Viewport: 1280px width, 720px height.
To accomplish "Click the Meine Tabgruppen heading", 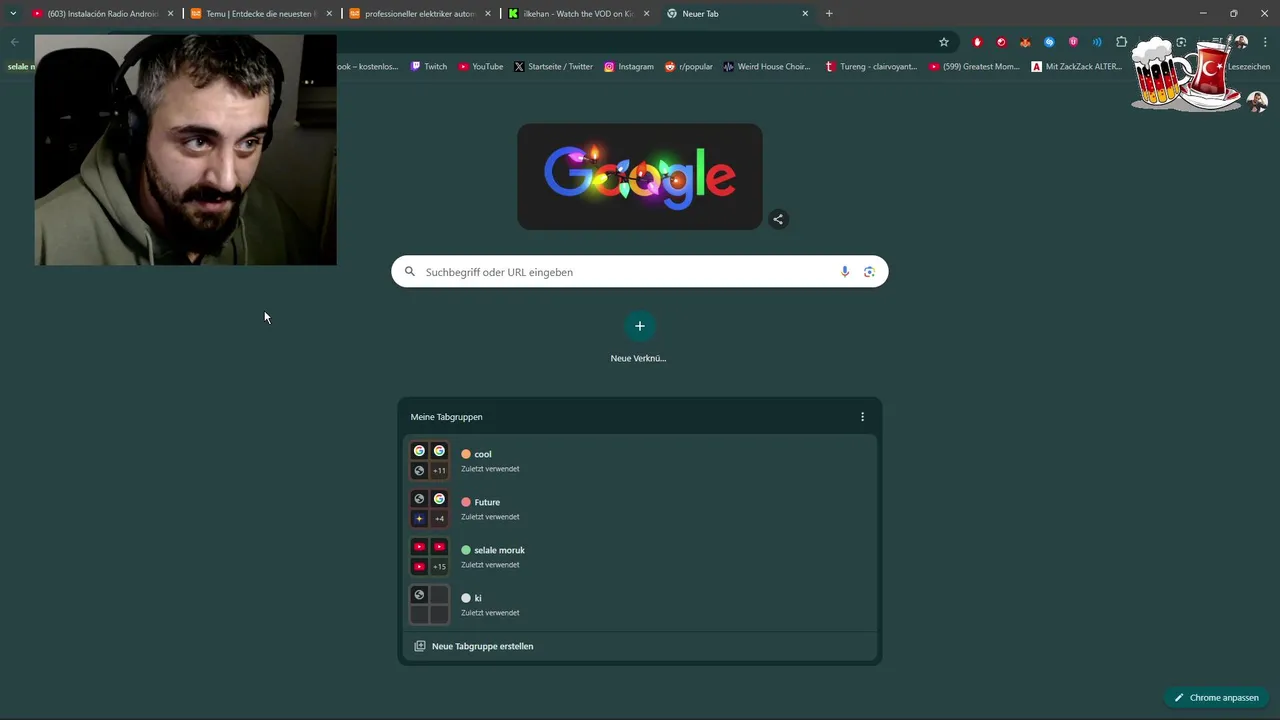I will (446, 417).
